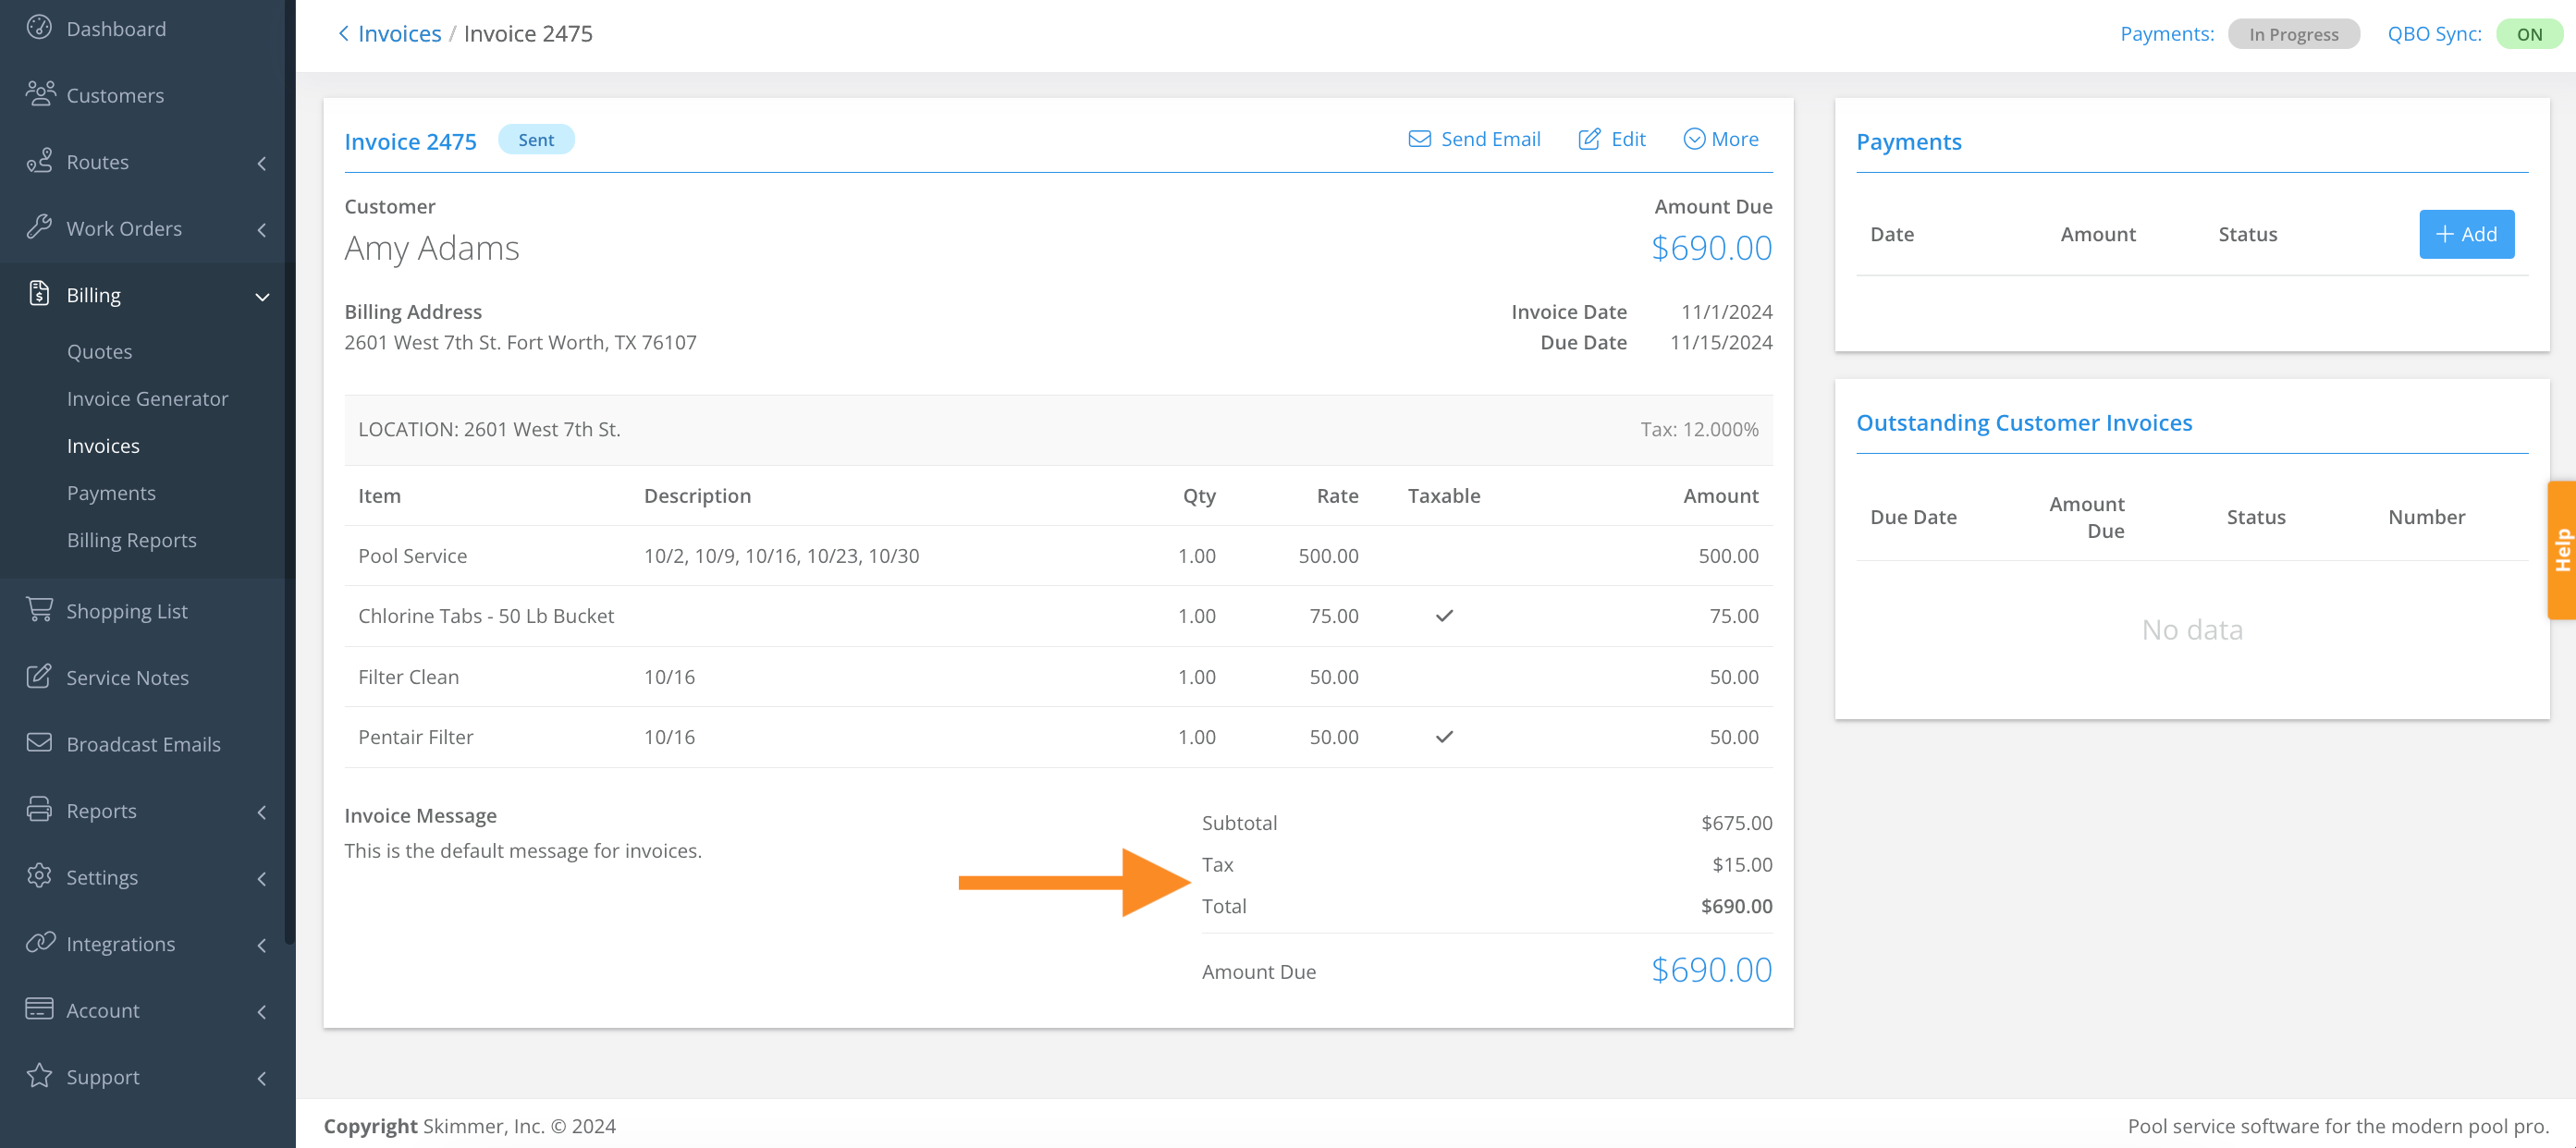Collapse the Billing submenu chevron
The width and height of the screenshot is (2576, 1148).
[262, 296]
